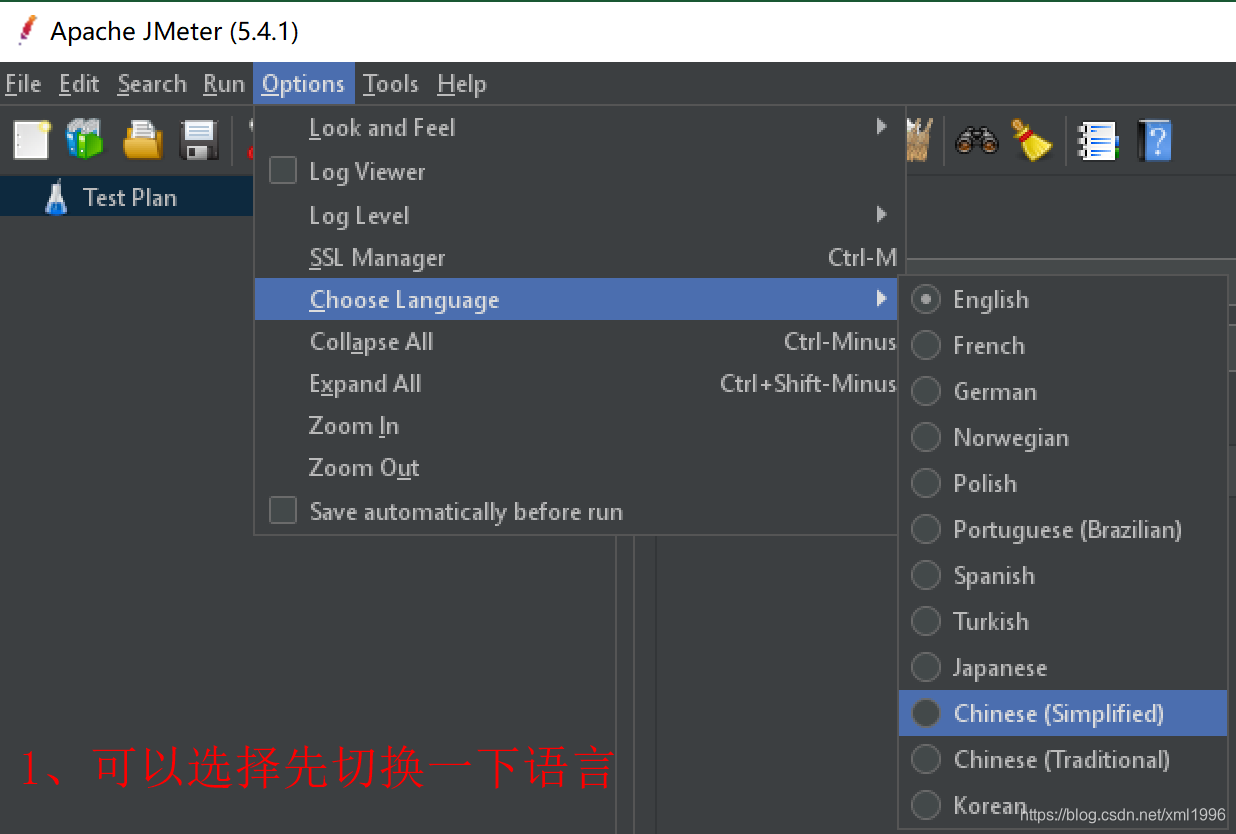
Task: Open the File menu
Action: pos(23,84)
